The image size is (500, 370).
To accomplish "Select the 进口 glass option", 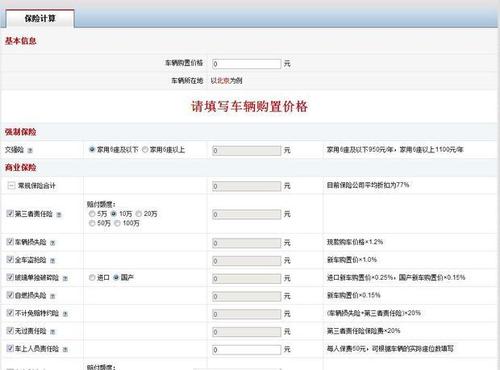I will 92,277.
